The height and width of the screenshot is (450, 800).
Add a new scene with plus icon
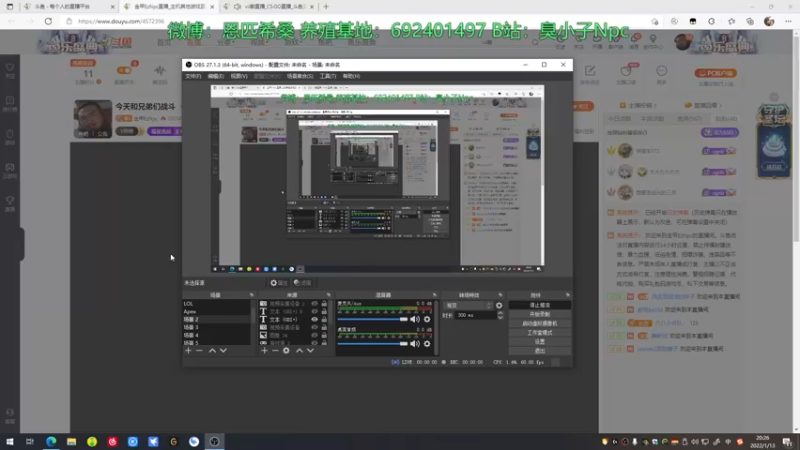point(188,351)
